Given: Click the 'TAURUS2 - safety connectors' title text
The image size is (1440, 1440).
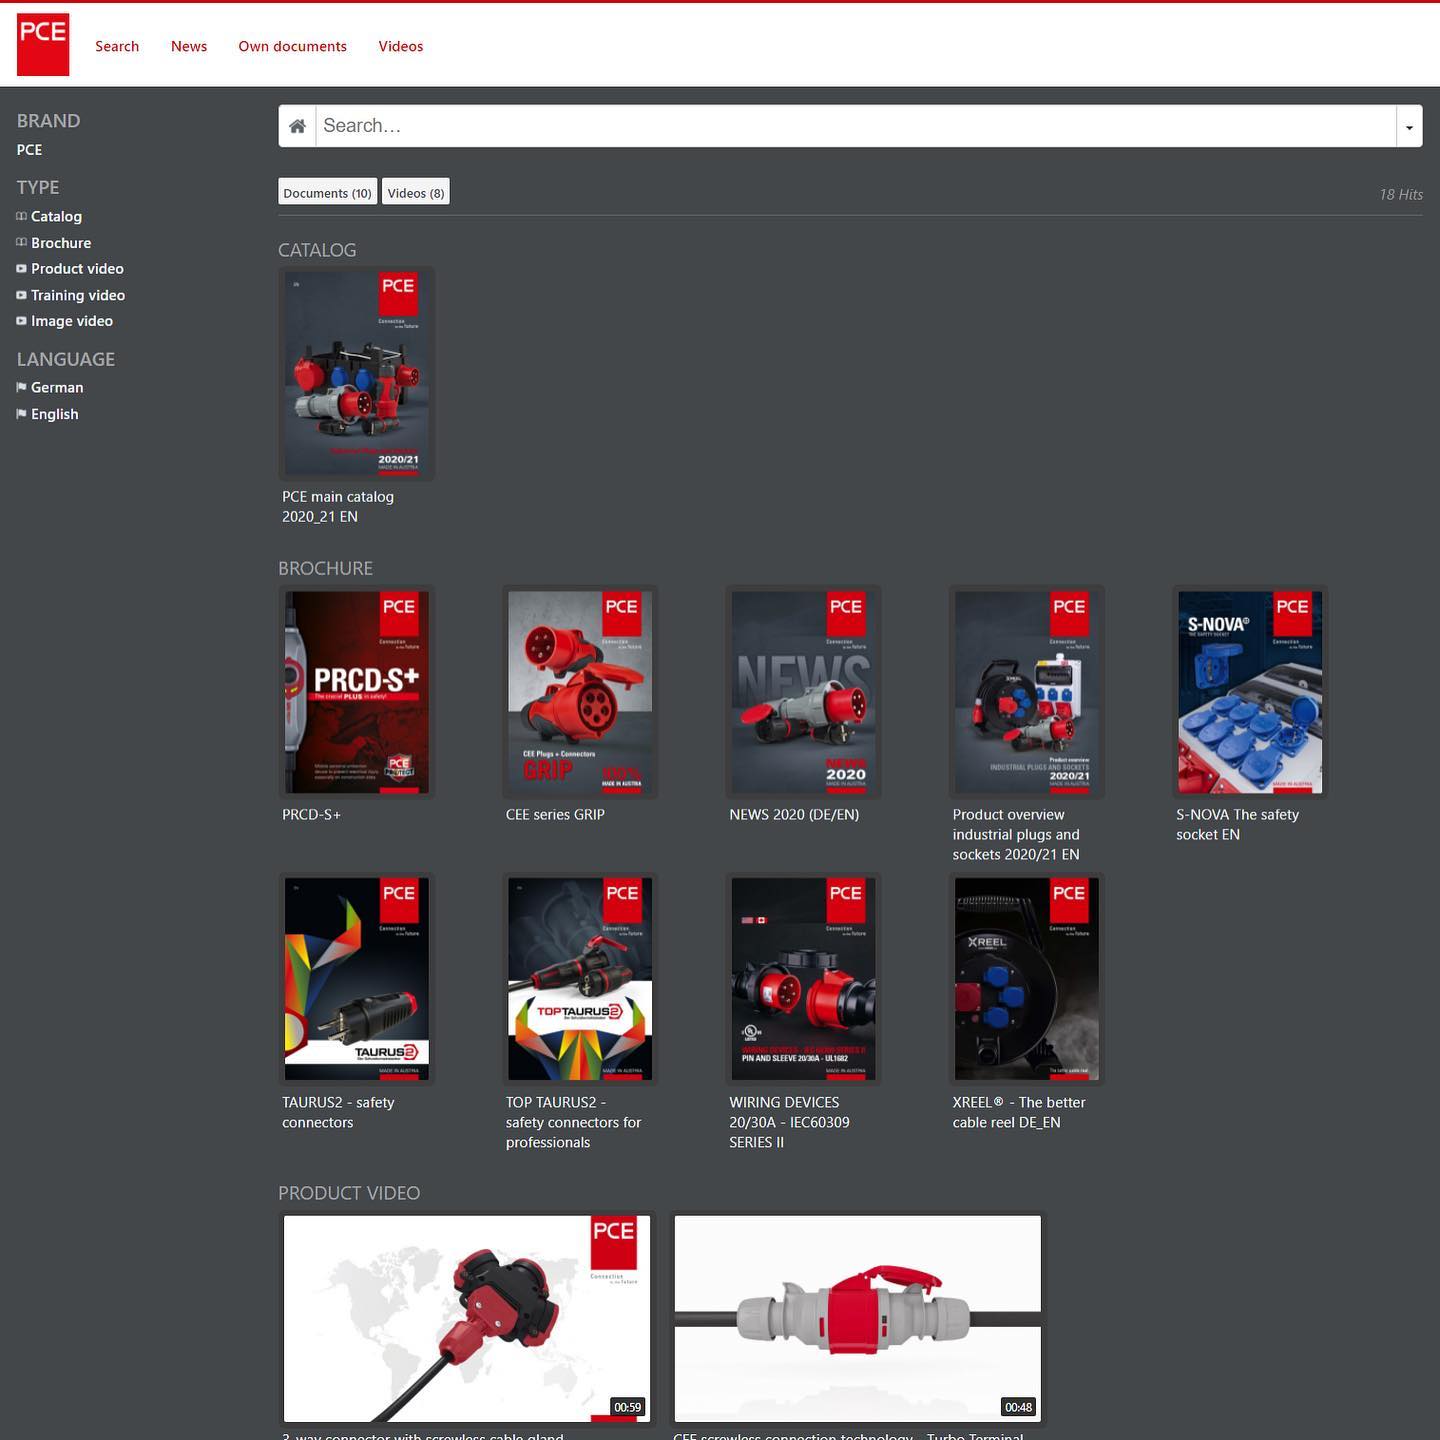Looking at the screenshot, I should click(338, 1113).
